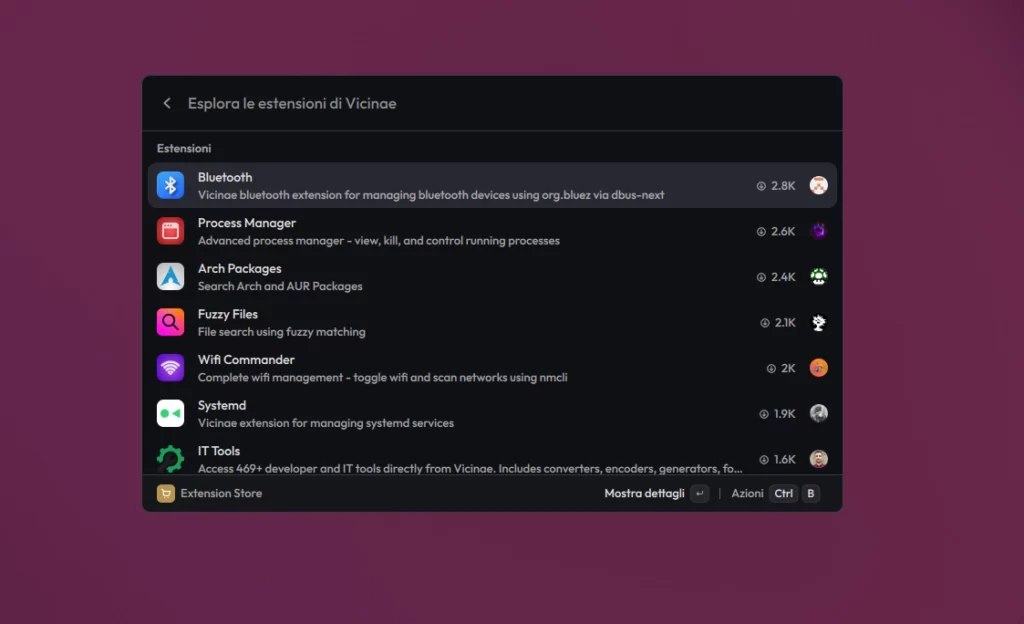1024x624 pixels.
Task: Click the 2.1K download count
Action: [x=785, y=323]
